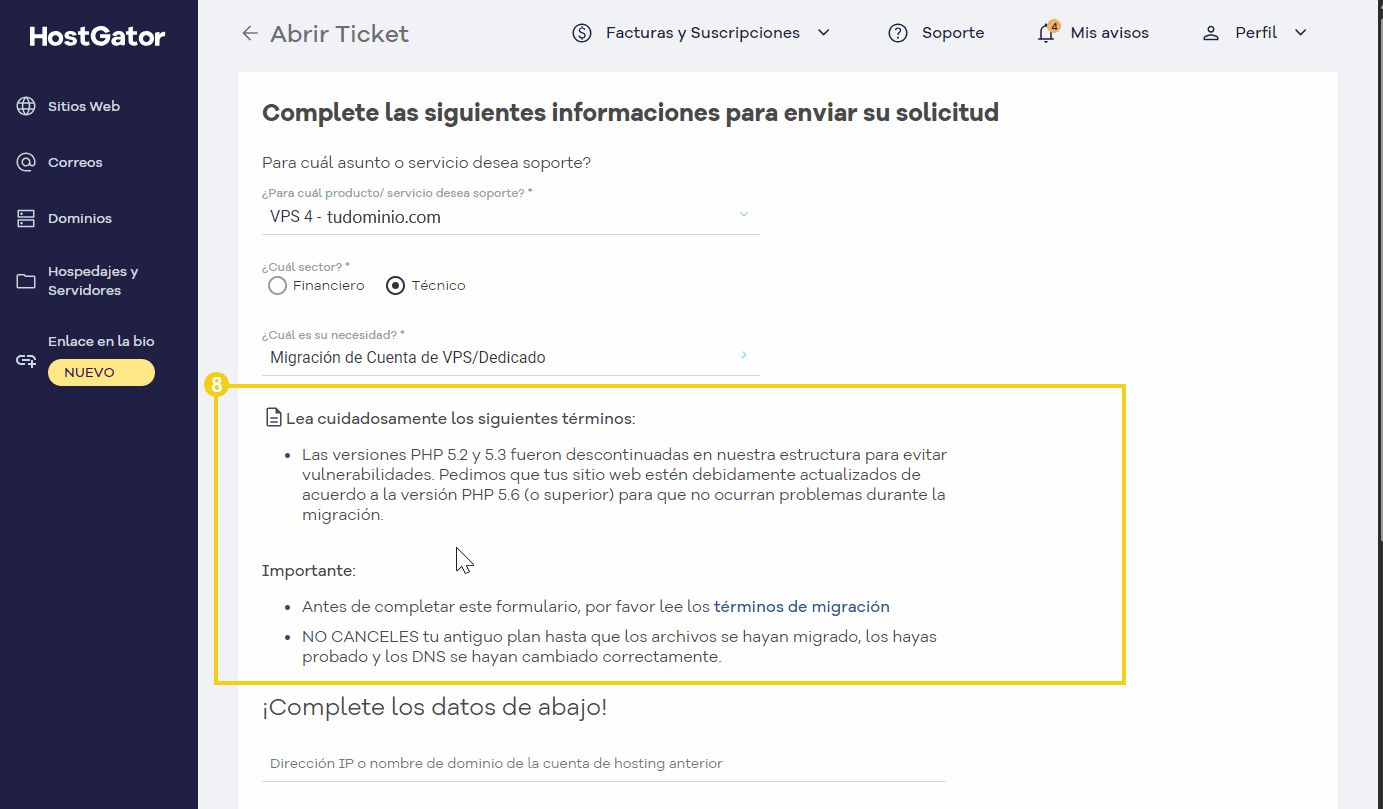This screenshot has width=1383, height=809.
Task: Click the folder icon beside Hospedajes y Servidores
Action: [26, 281]
